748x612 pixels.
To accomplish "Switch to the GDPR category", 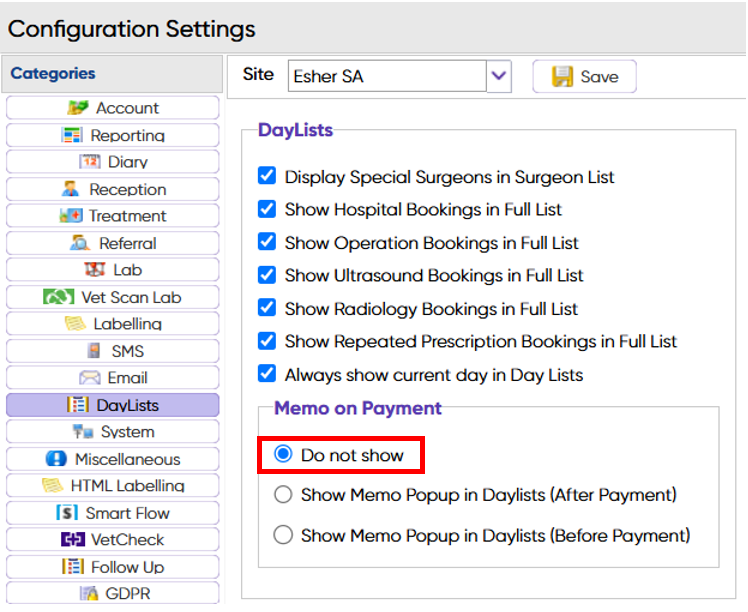I will 113,593.
